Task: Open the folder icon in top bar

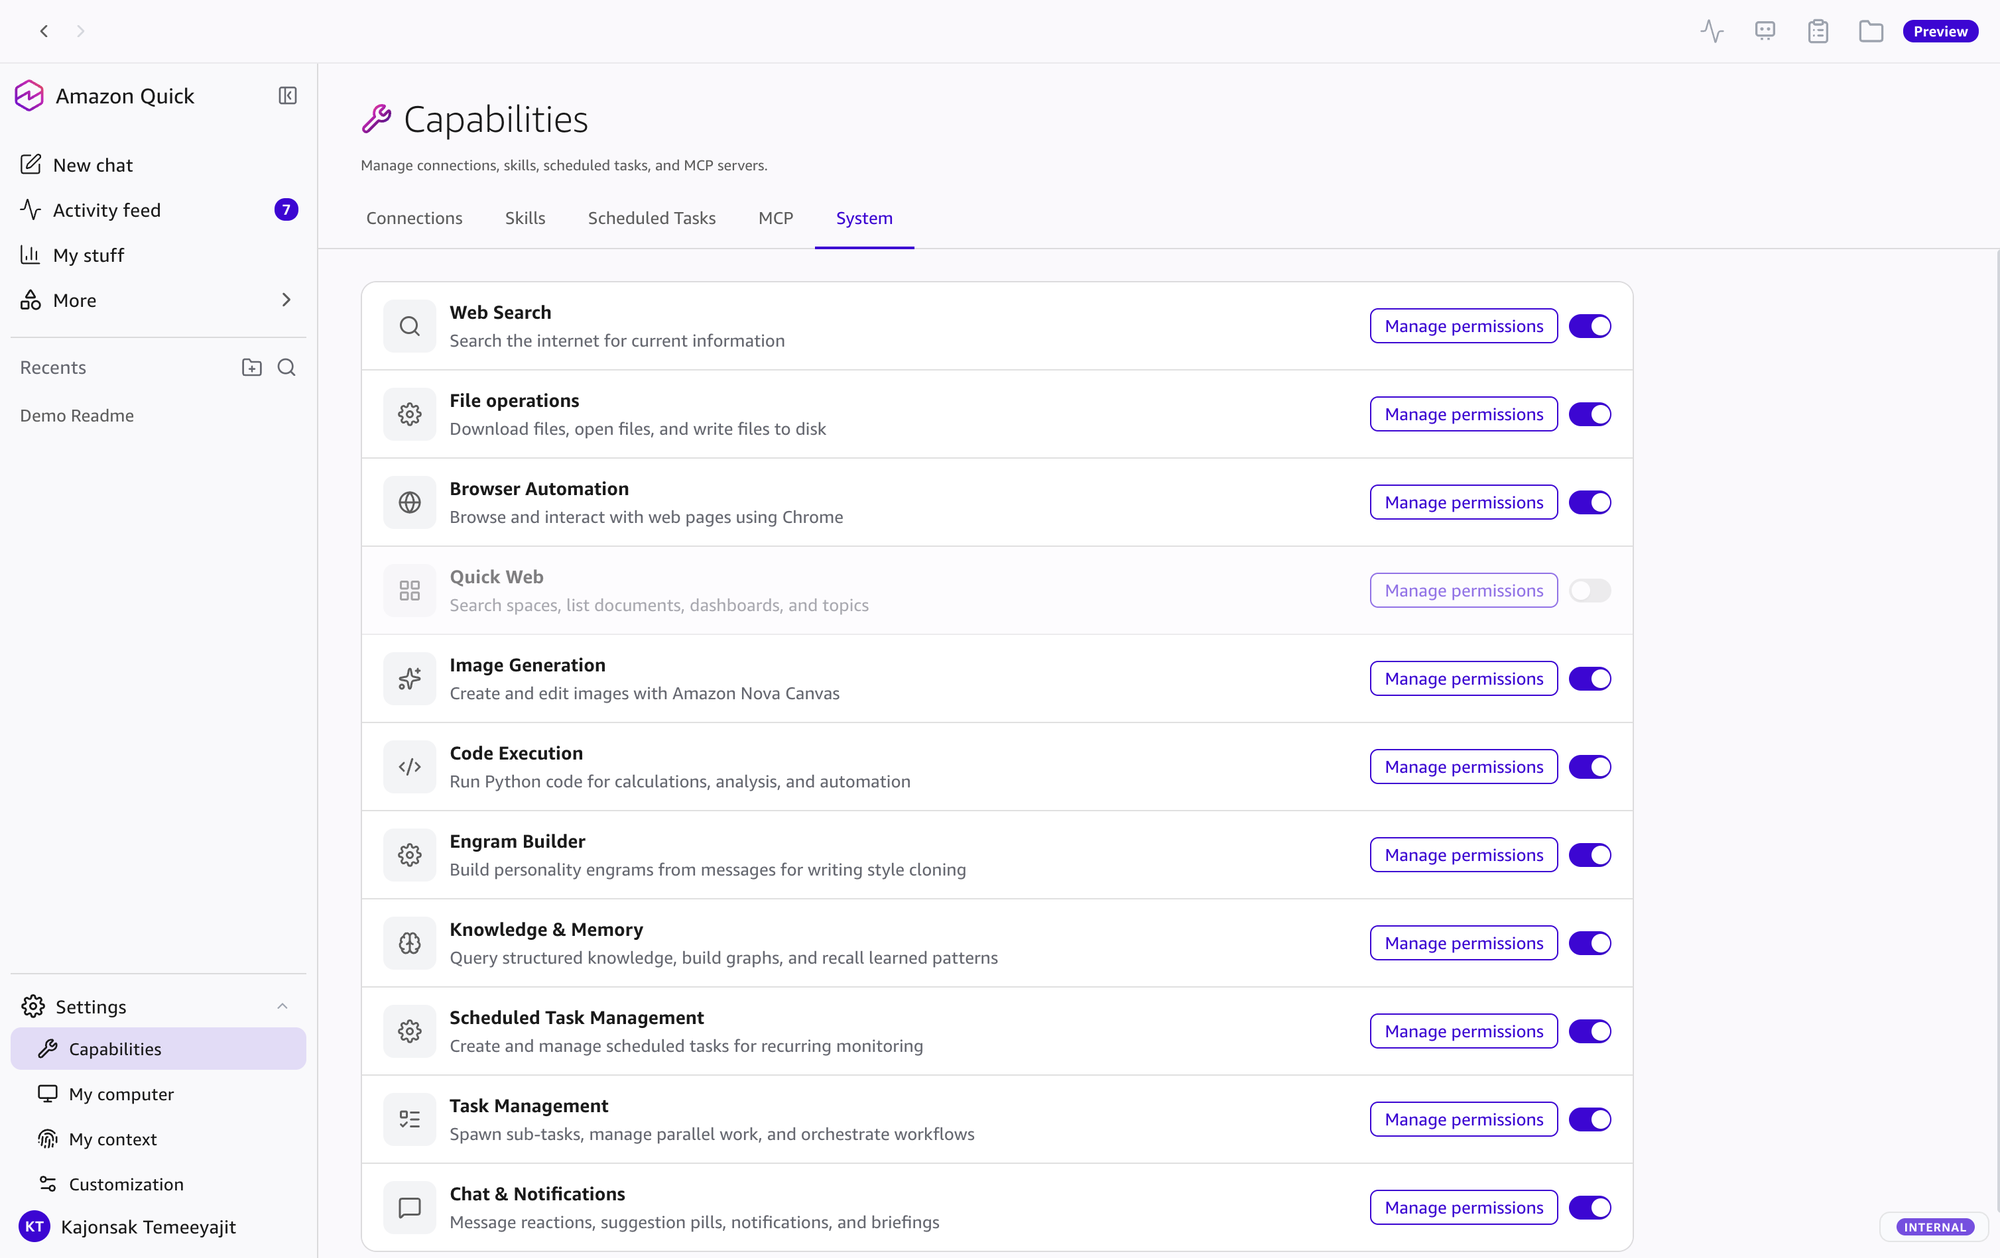Action: click(1871, 32)
